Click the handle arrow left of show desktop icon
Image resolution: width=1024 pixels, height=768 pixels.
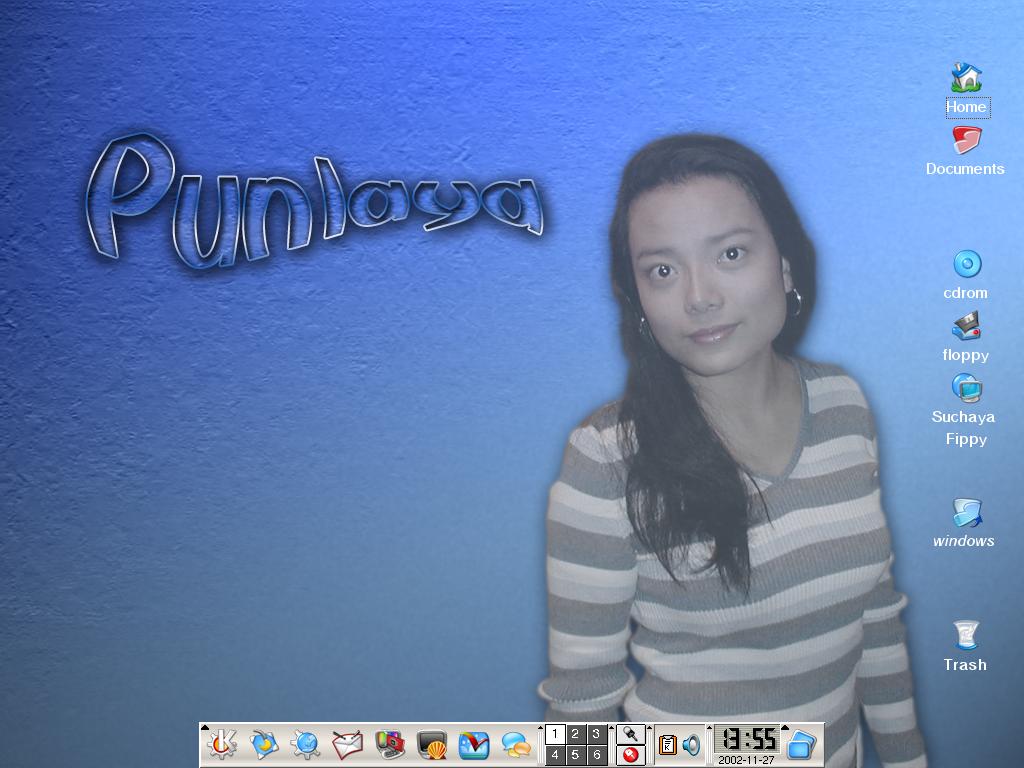click(x=785, y=728)
